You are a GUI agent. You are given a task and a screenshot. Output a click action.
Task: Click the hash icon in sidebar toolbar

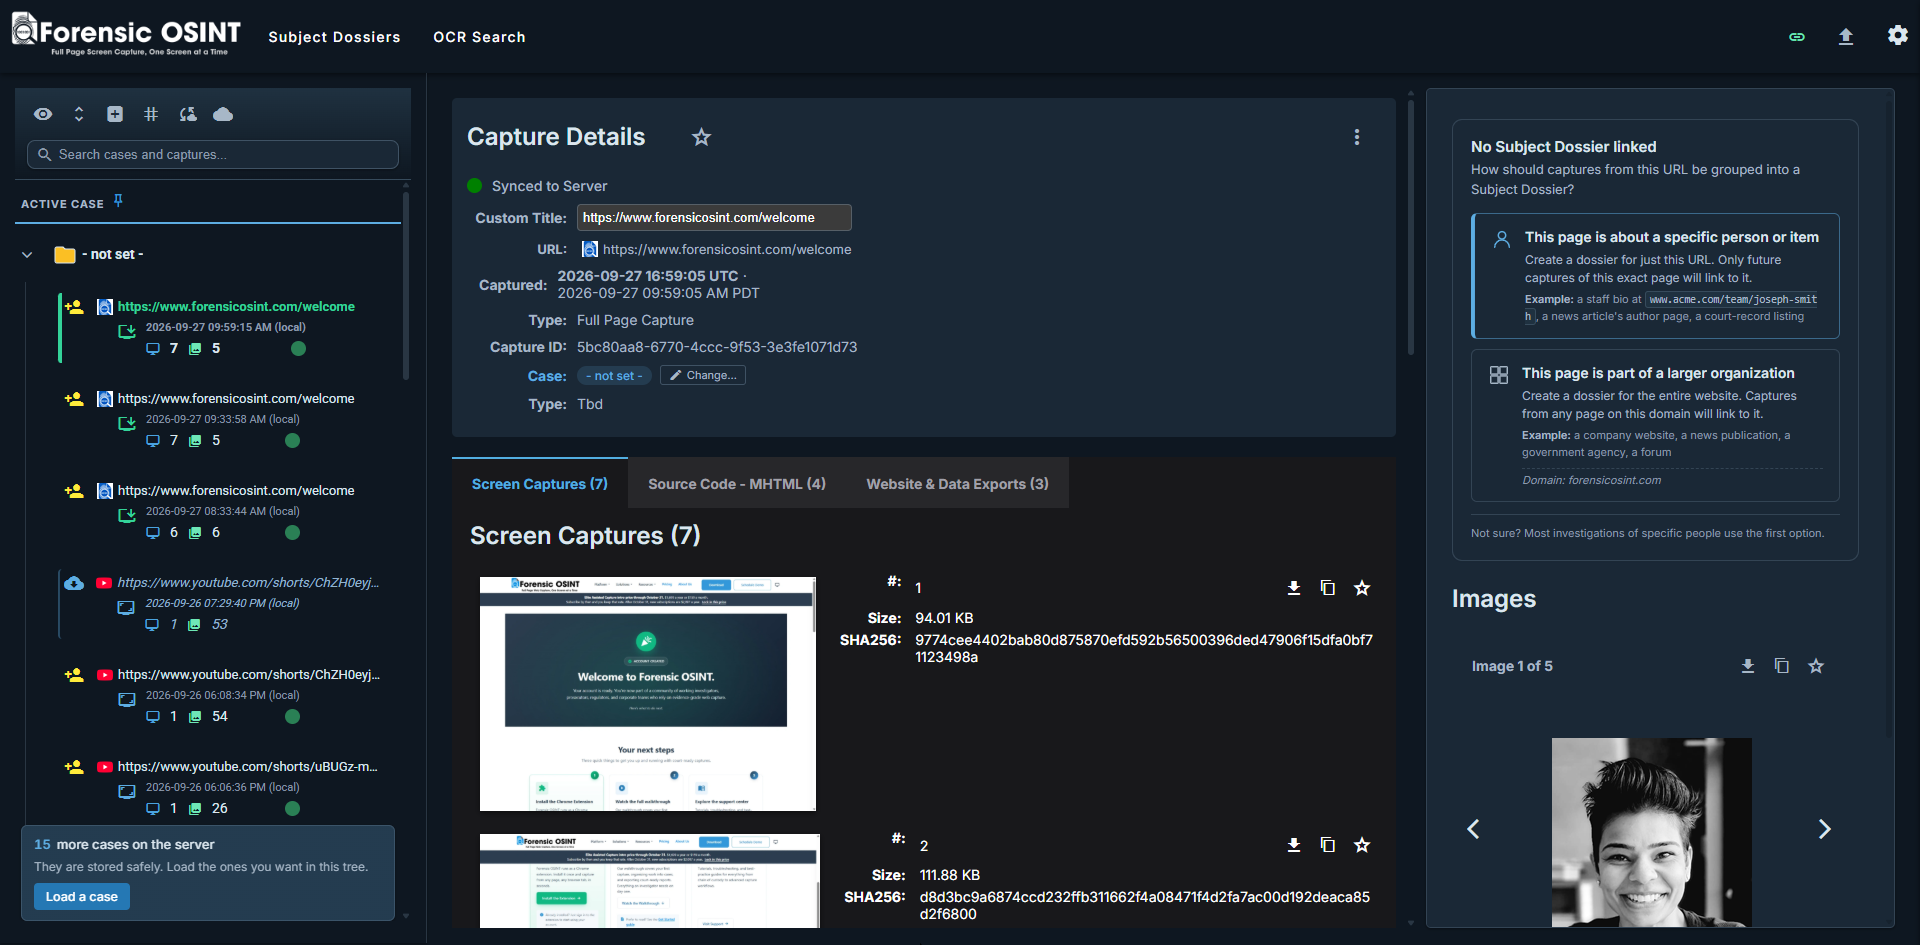point(151,114)
